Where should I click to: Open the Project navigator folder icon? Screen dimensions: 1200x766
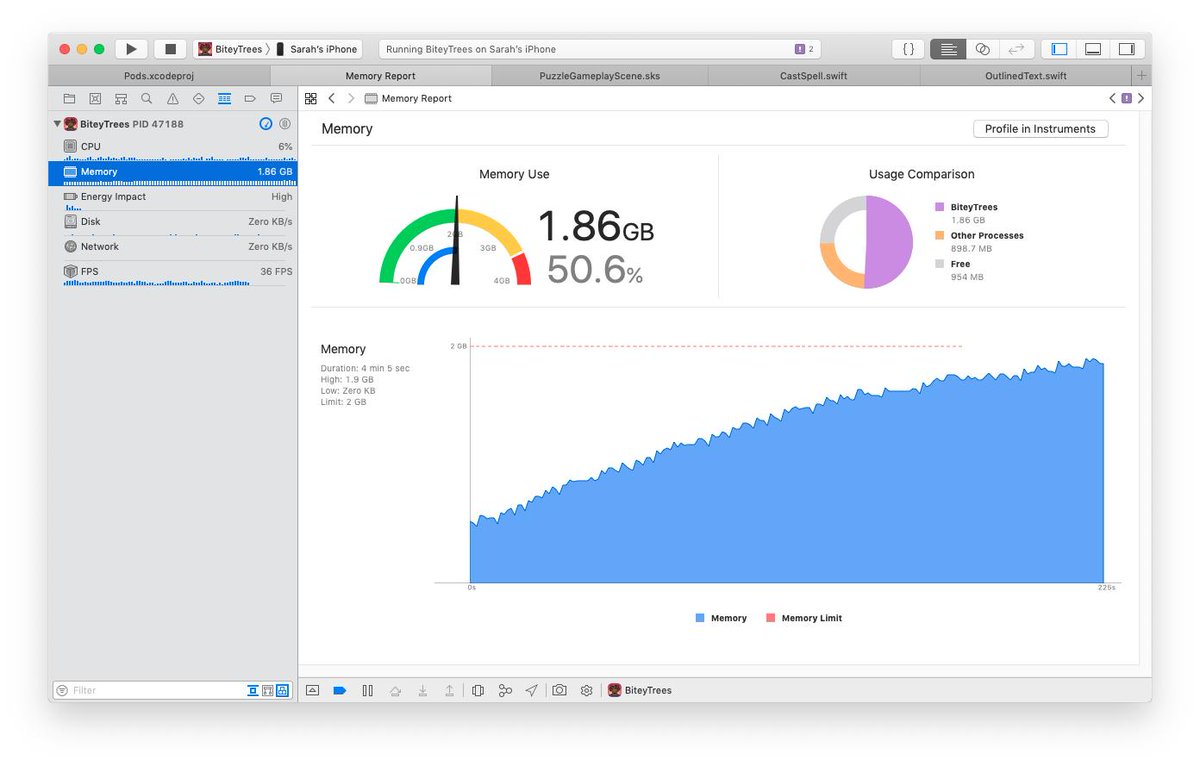(69, 99)
